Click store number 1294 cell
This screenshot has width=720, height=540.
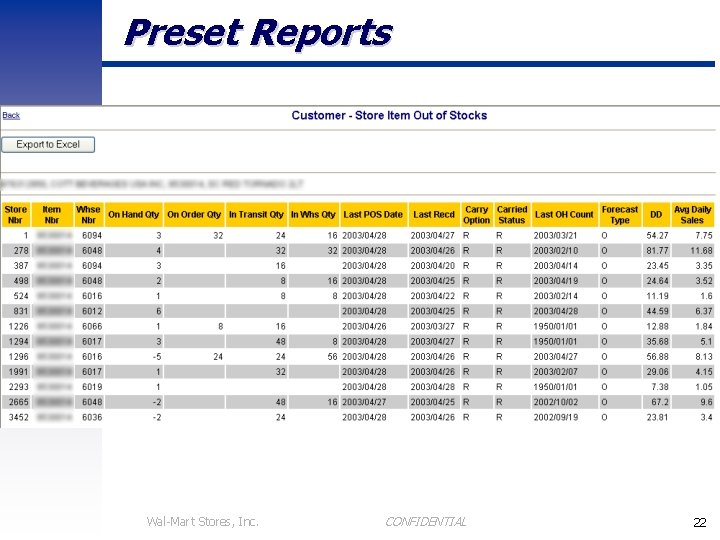coord(16,342)
